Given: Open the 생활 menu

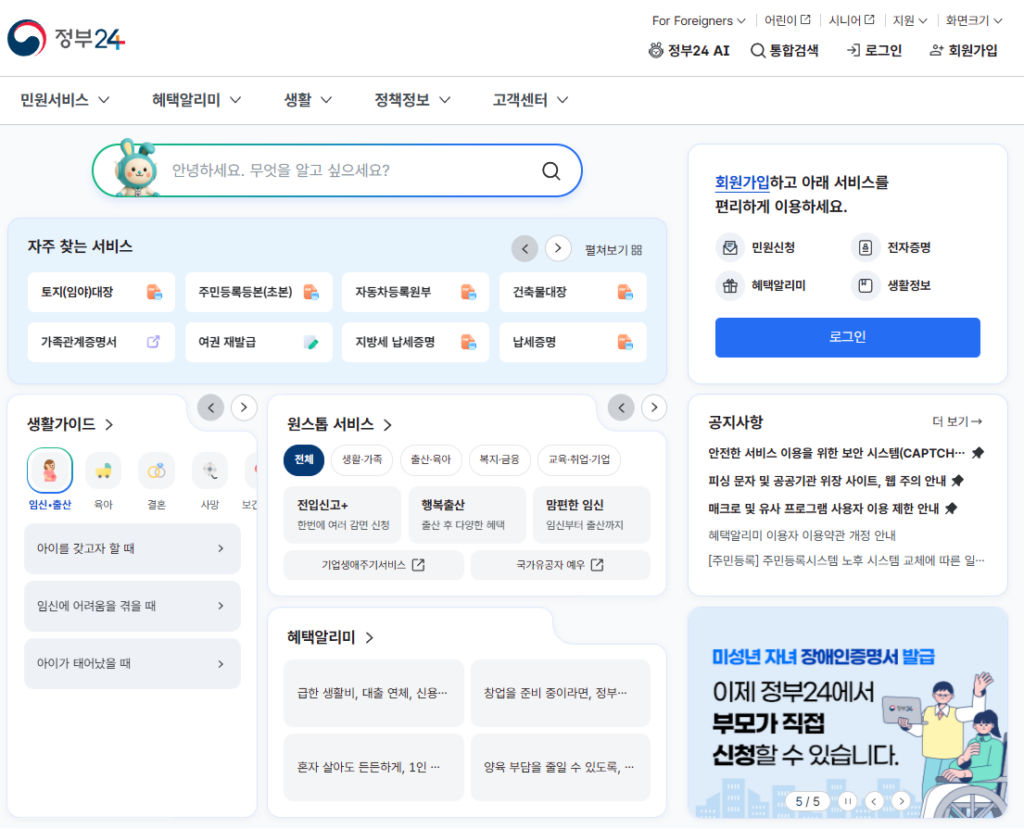Looking at the screenshot, I should click(x=308, y=100).
